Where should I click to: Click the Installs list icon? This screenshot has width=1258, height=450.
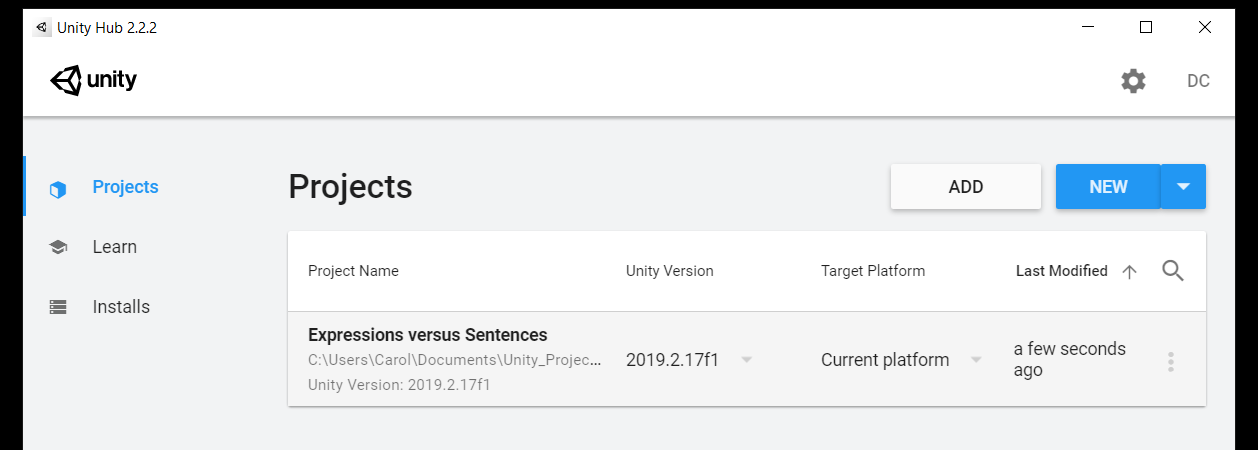pyautogui.click(x=58, y=307)
